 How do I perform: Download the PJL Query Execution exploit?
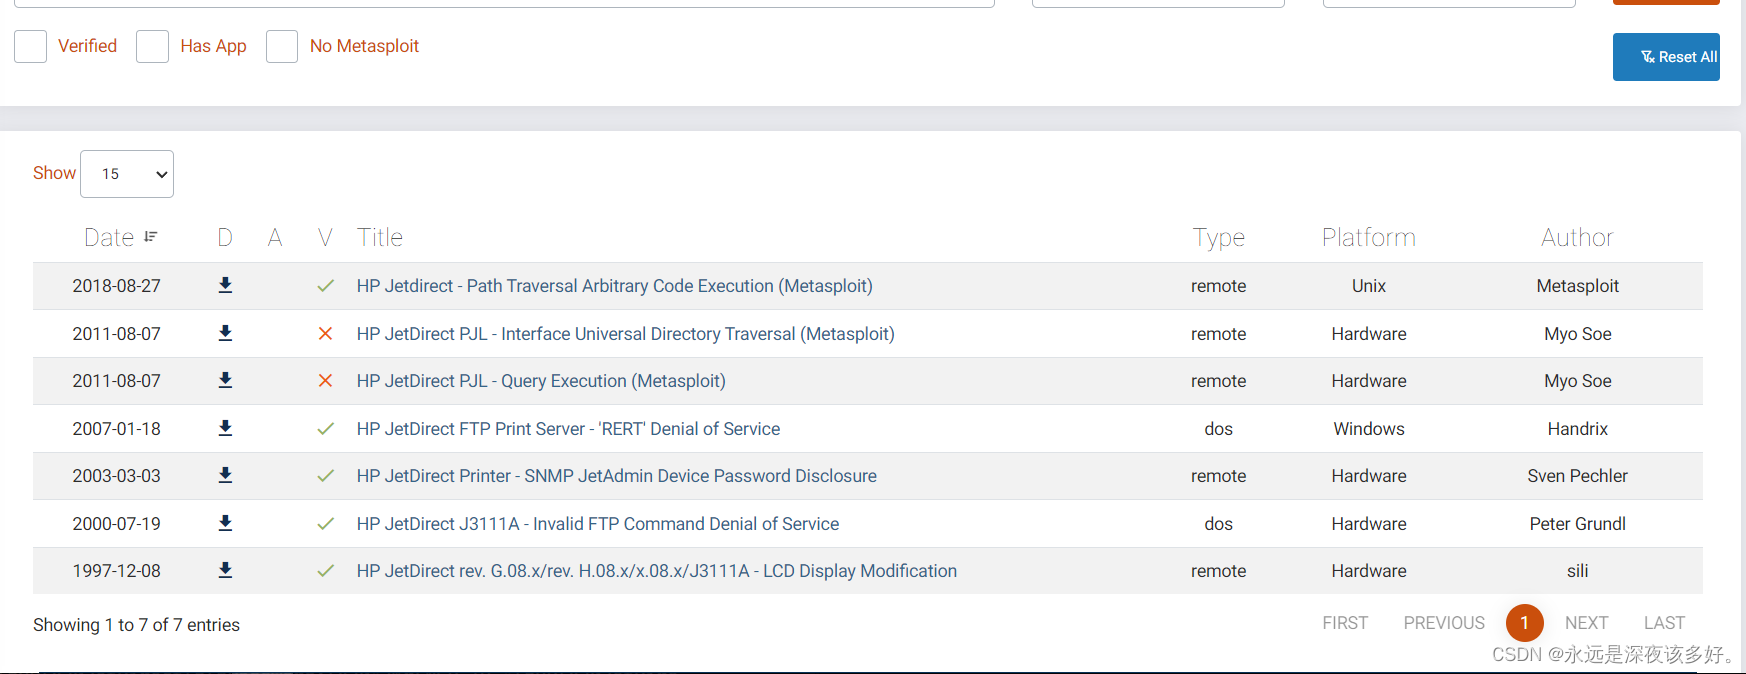coord(225,380)
